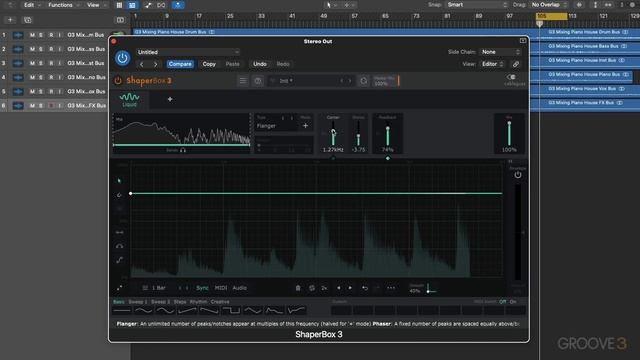Select the sine wave basic preset thumbnail

144,311
